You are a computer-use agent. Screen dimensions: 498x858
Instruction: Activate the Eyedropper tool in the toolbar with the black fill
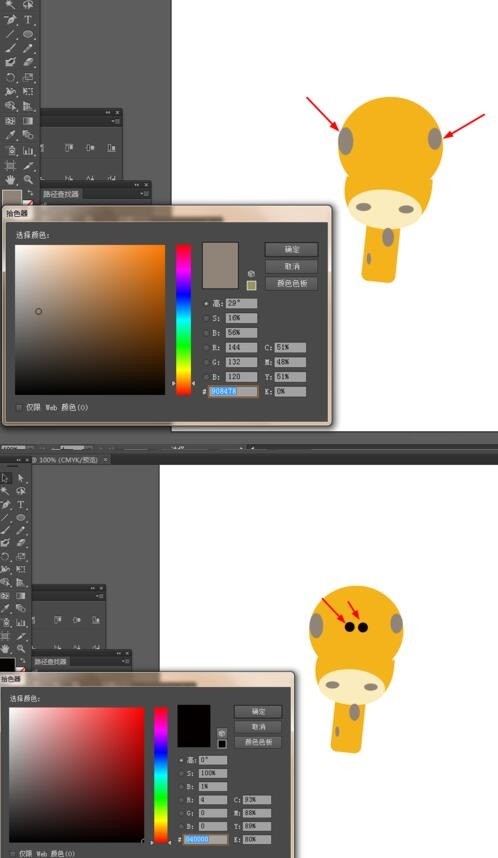coord(5,608)
